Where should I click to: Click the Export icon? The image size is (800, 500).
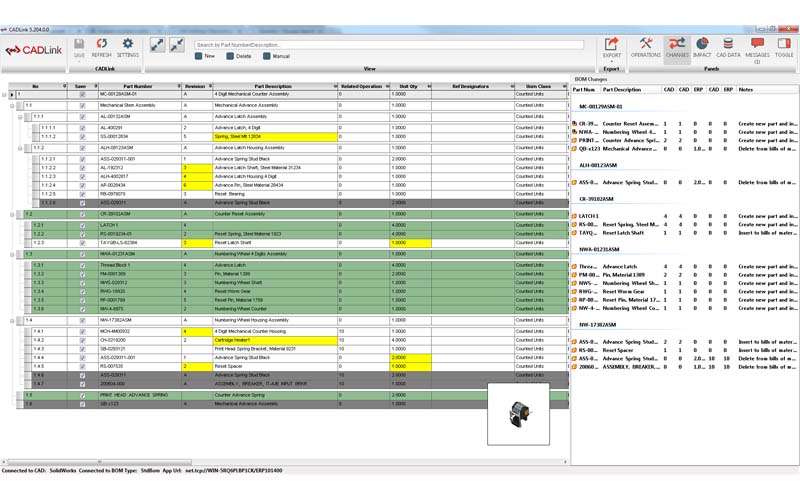point(611,44)
